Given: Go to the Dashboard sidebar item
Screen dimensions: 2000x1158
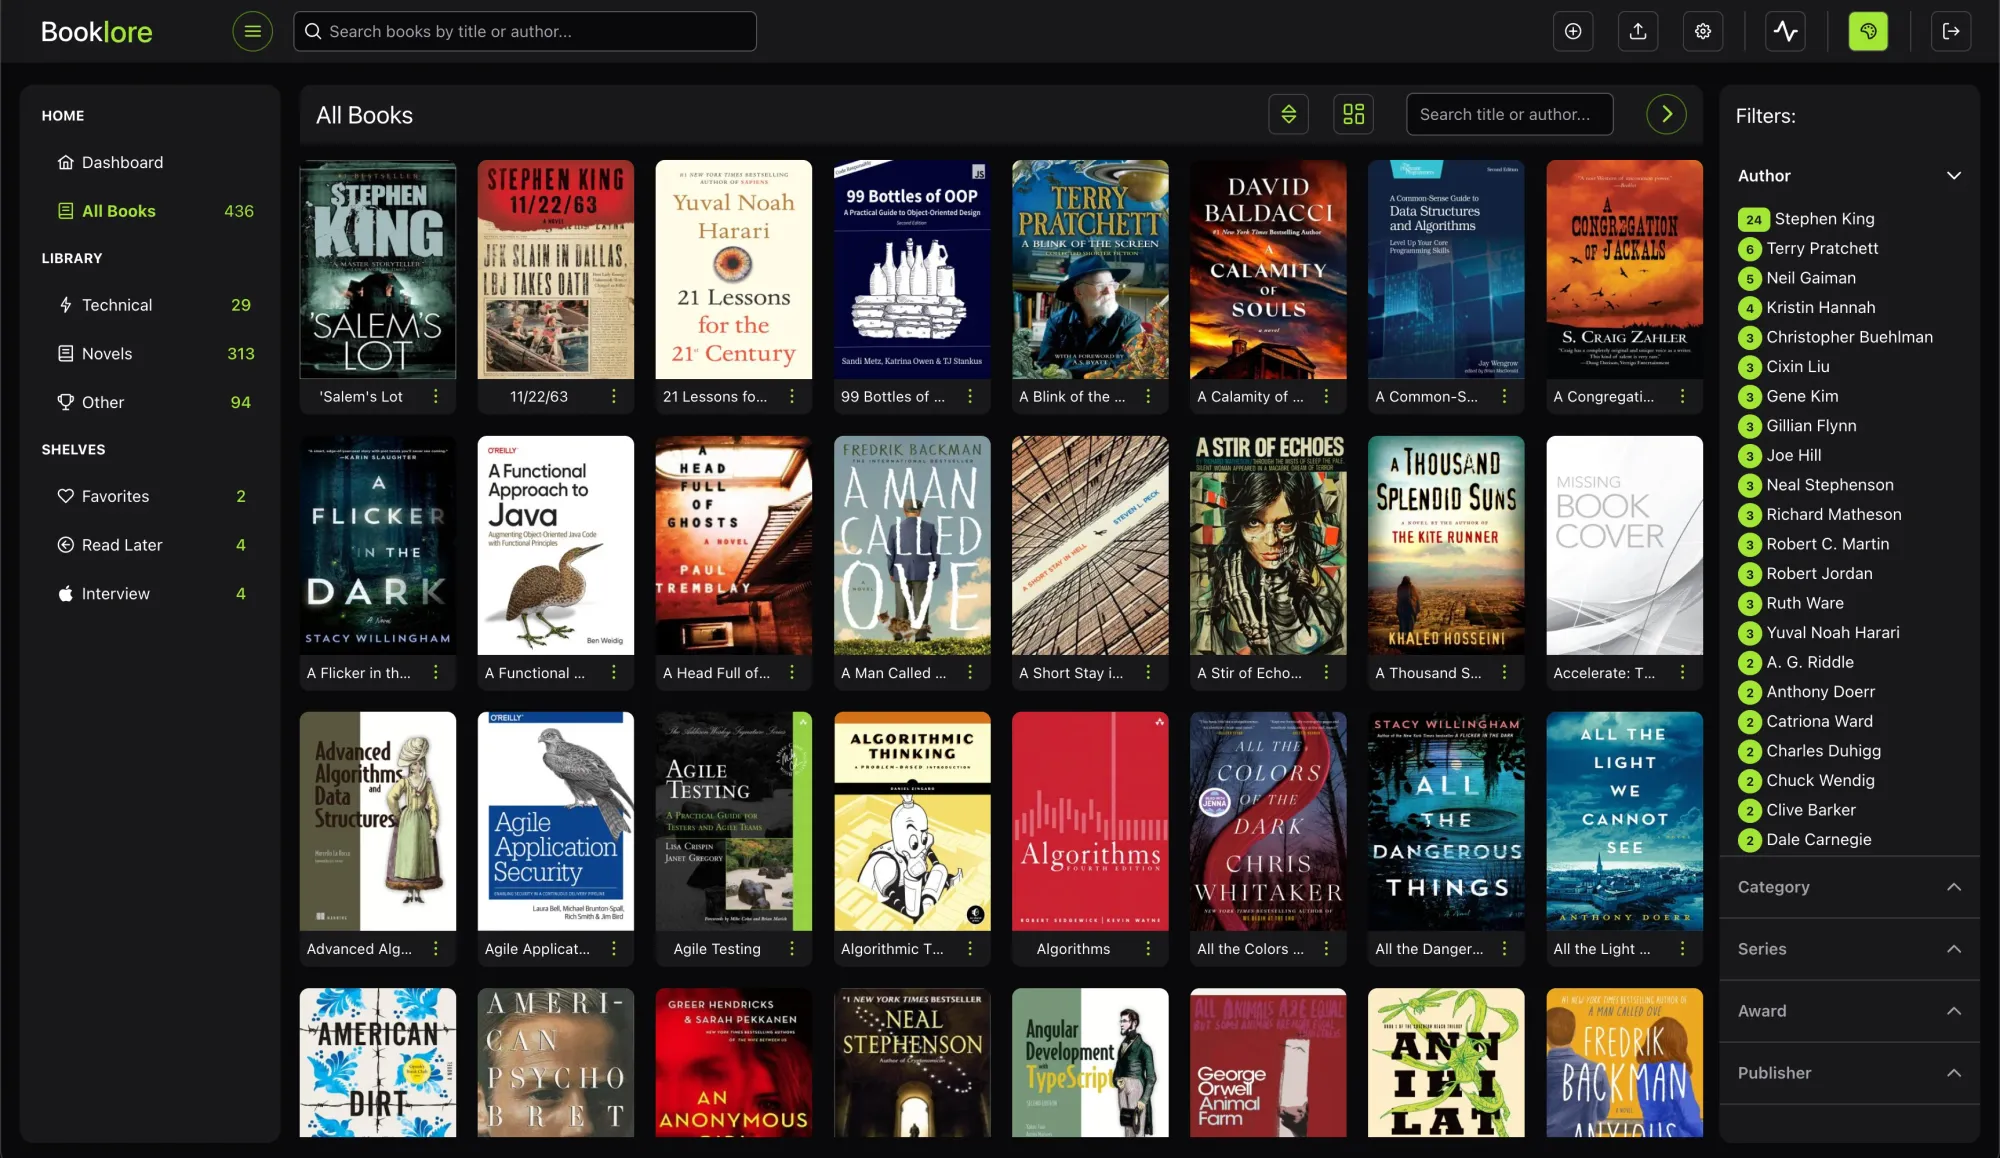Looking at the screenshot, I should tap(122, 162).
